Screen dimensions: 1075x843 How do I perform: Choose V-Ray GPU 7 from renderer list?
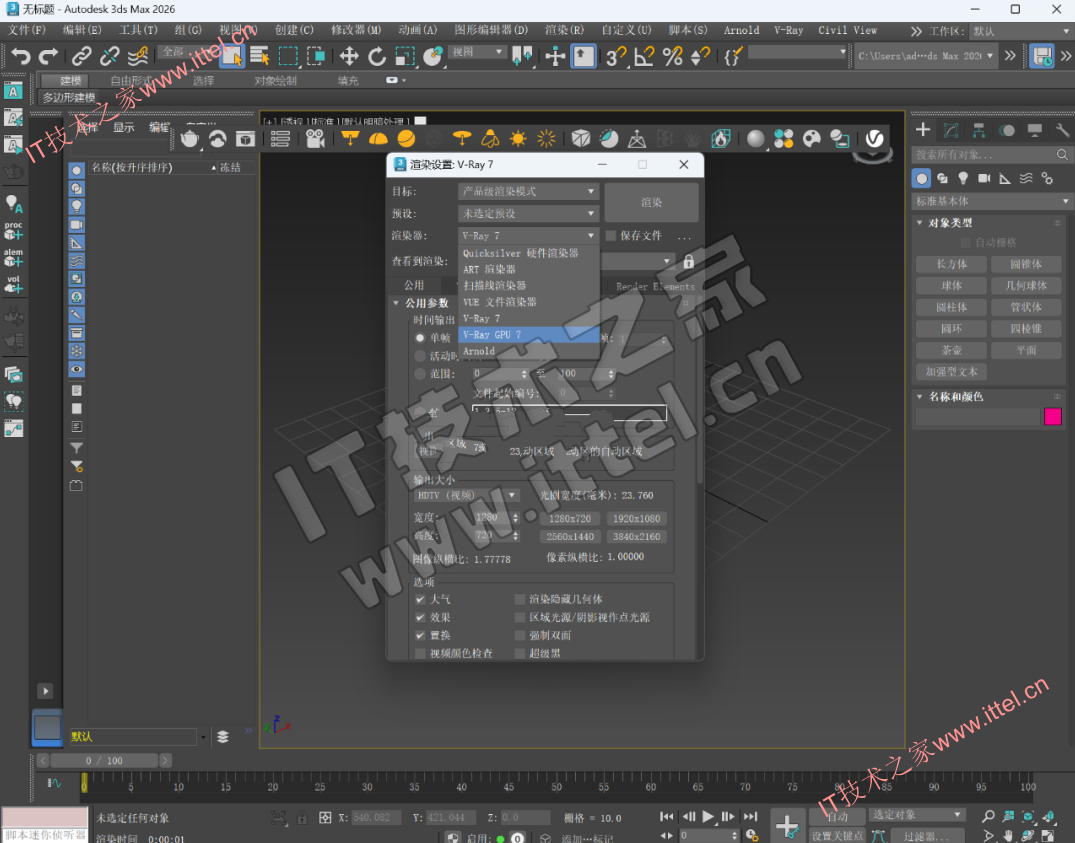pyautogui.click(x=529, y=334)
